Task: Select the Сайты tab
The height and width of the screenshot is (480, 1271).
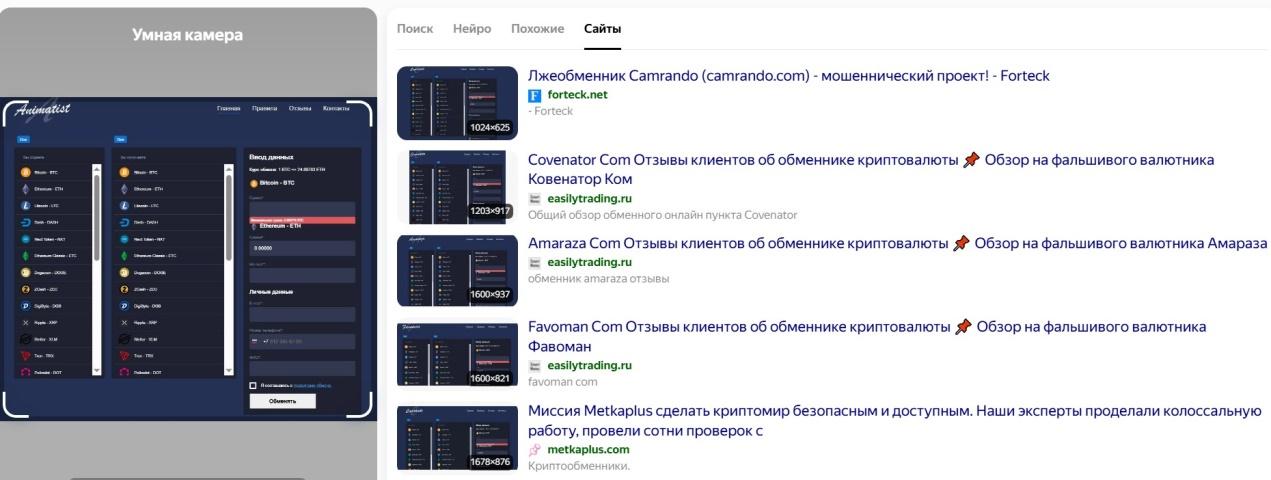Action: [x=603, y=29]
